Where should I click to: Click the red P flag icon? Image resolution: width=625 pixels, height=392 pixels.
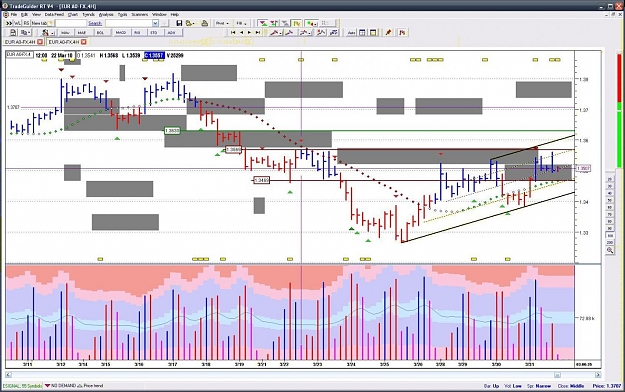coord(402,33)
